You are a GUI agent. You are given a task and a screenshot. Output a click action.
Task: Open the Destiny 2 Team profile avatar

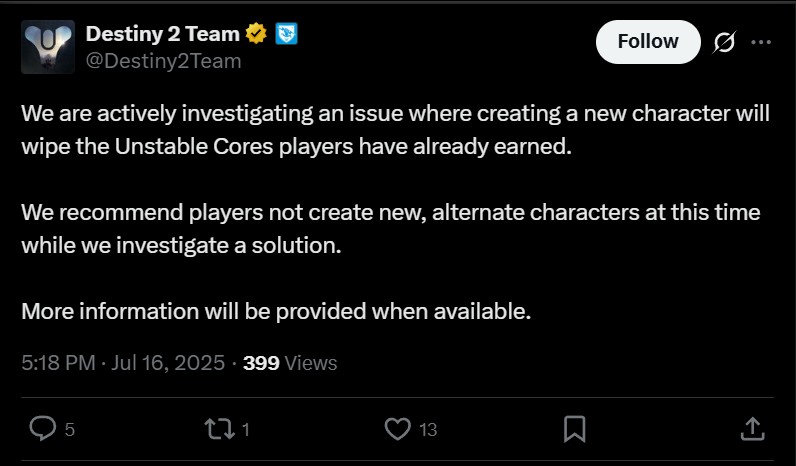(x=48, y=47)
